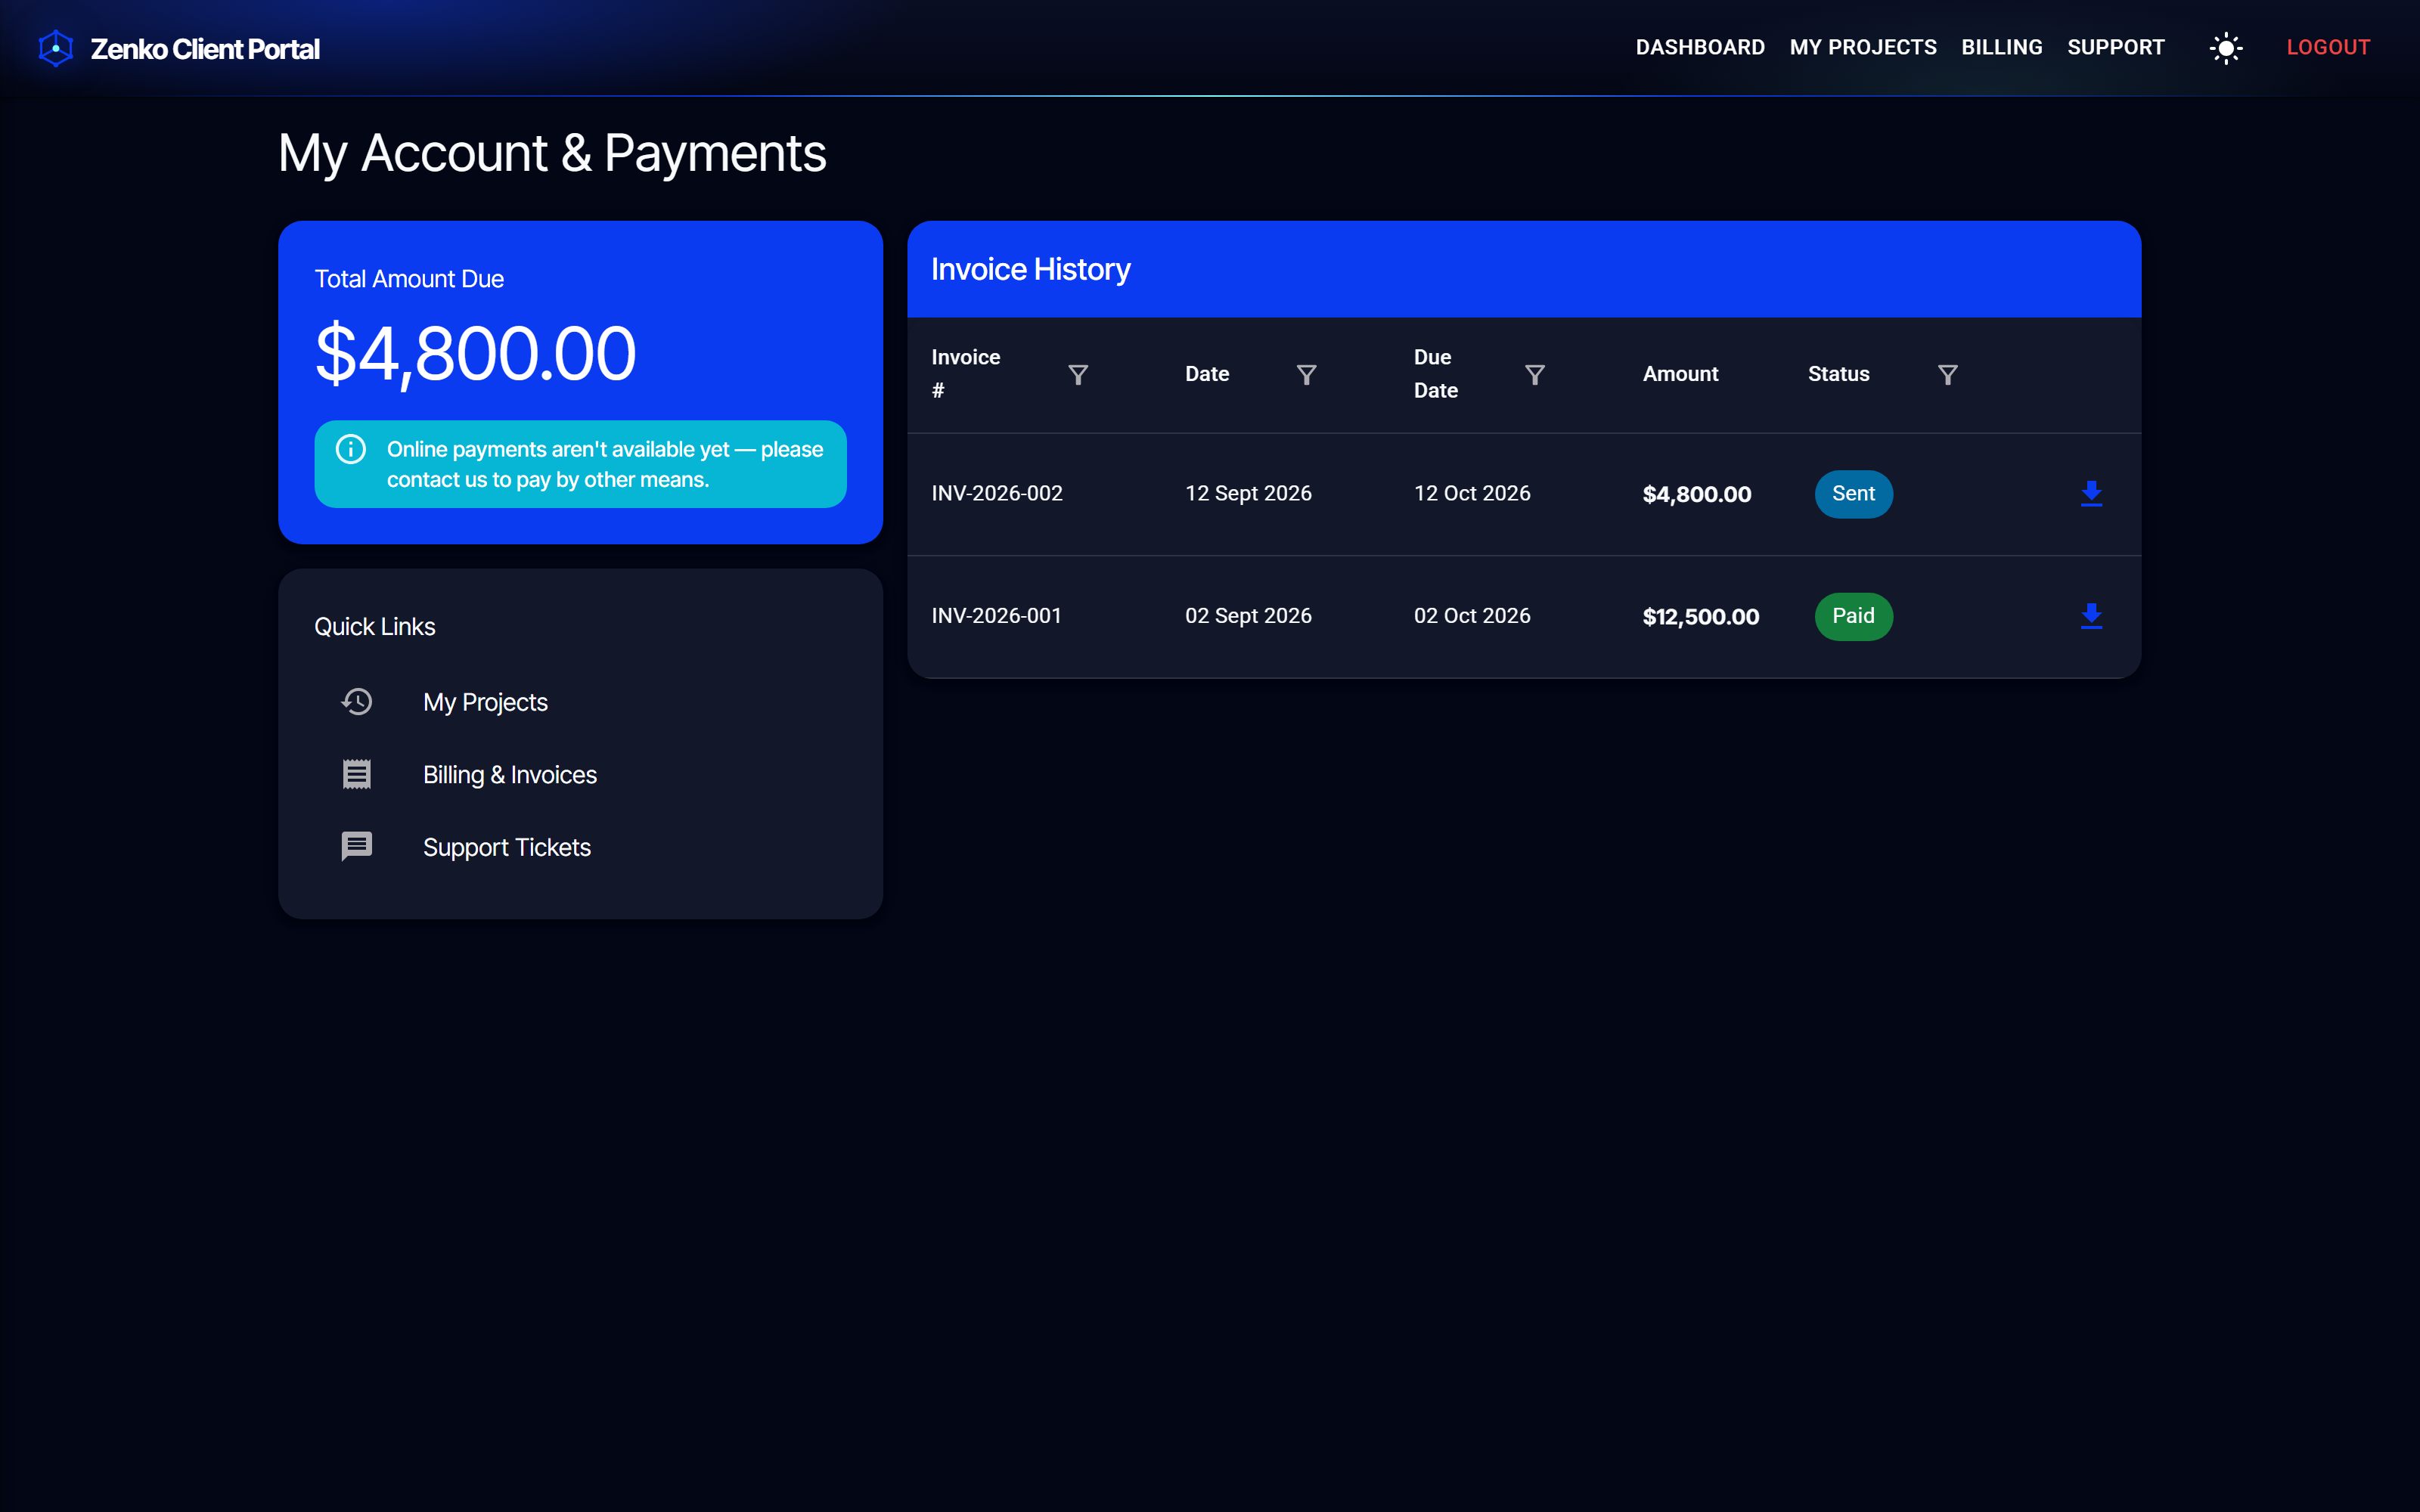Open filter for Date column
The height and width of the screenshot is (1512, 2420).
[x=1306, y=375]
